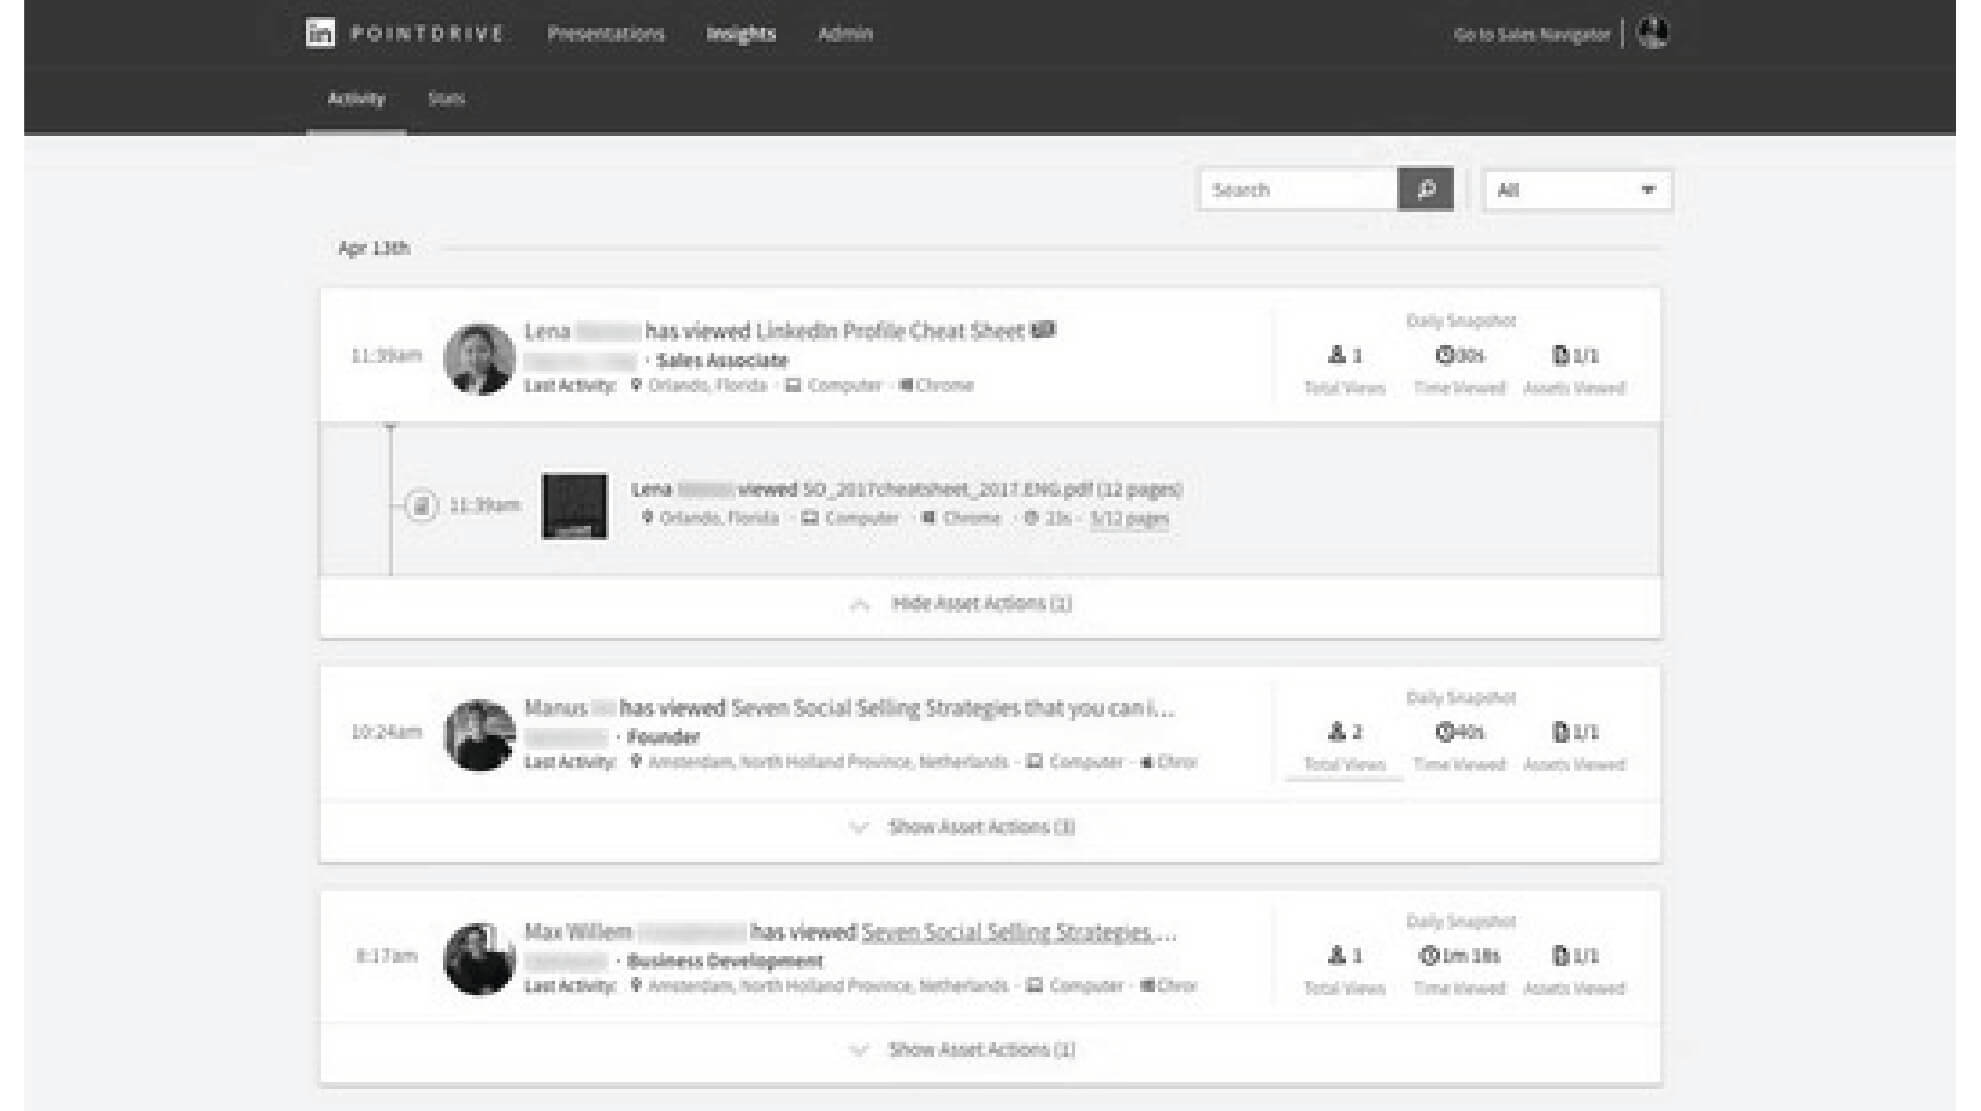Viewport: 1981px width, 1111px height.
Task: Click the 5/12 pages link
Action: pyautogui.click(x=1129, y=518)
